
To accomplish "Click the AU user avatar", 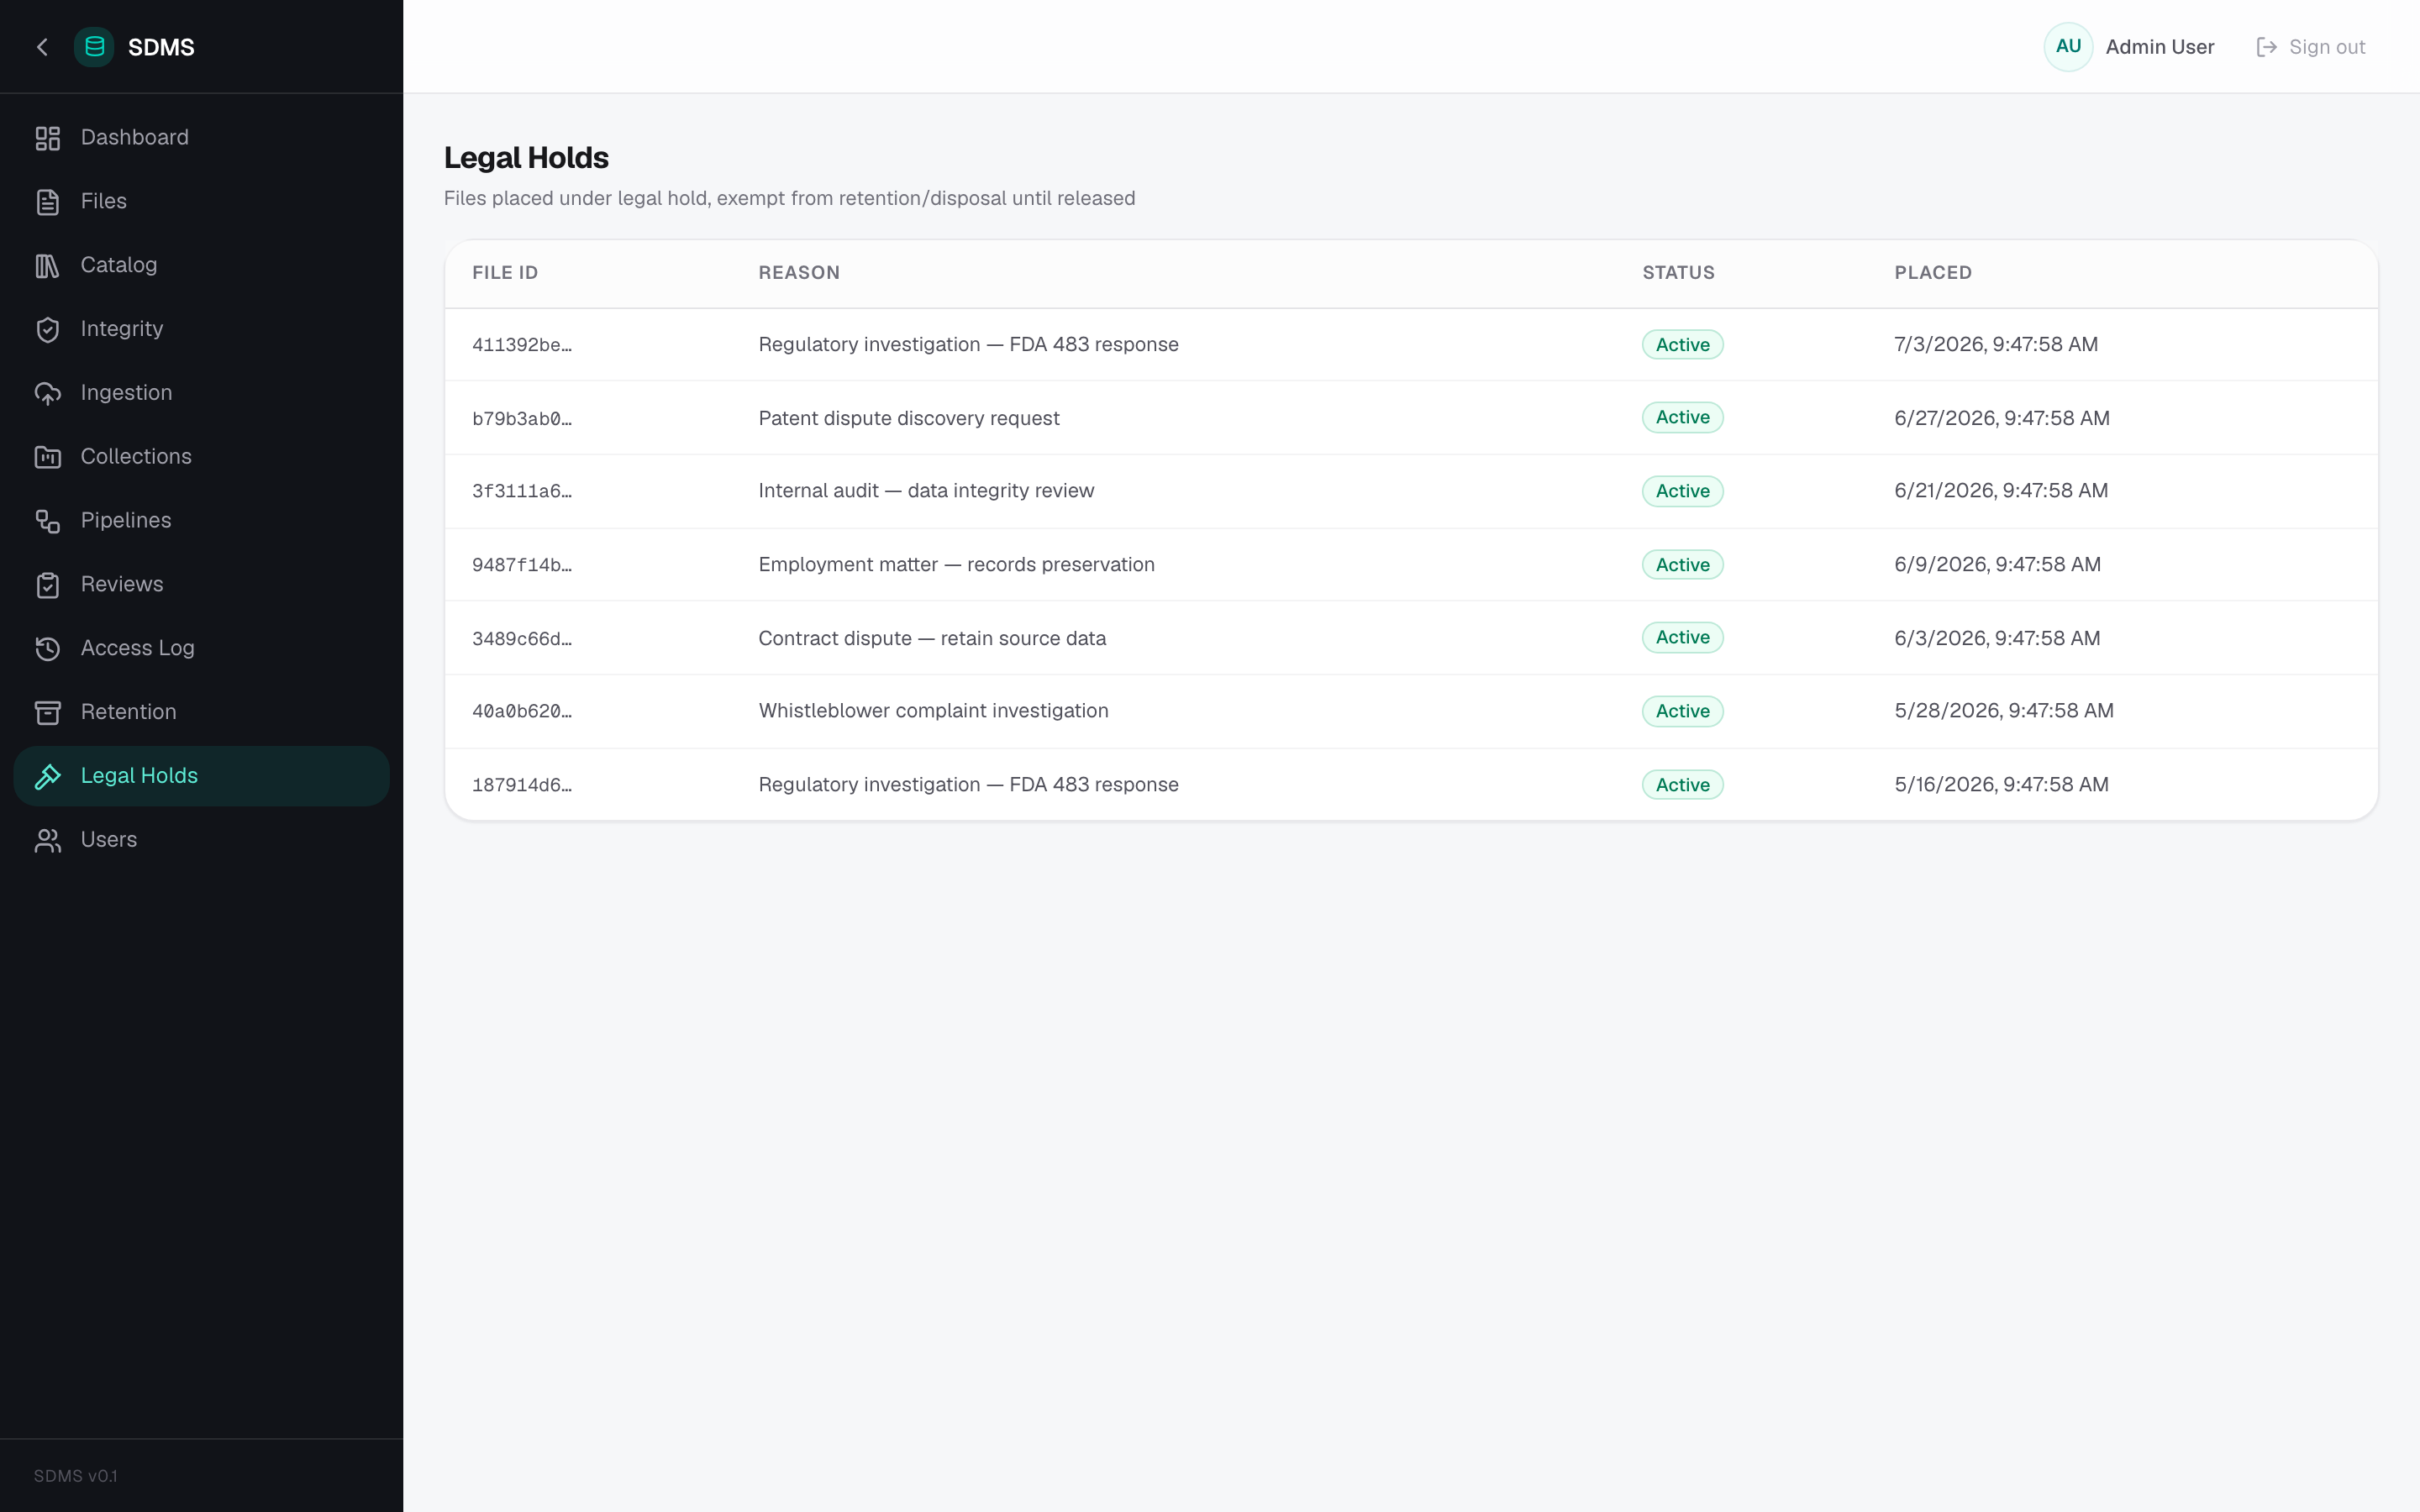I will [x=2068, y=47].
